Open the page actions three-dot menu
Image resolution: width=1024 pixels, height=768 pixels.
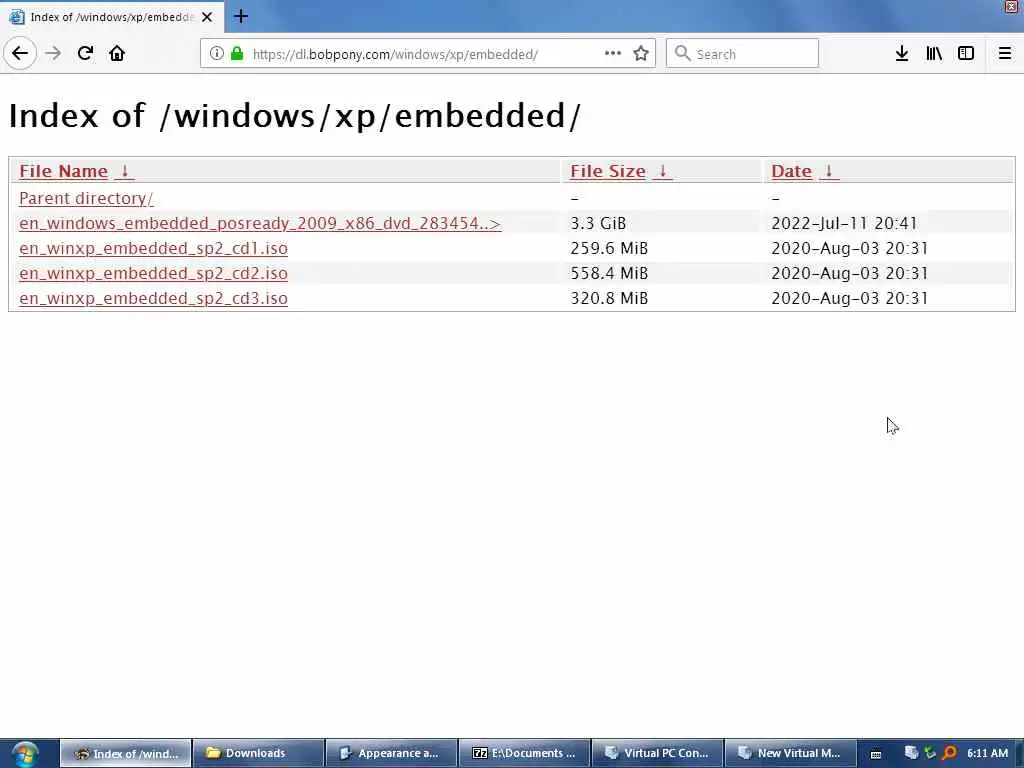pyautogui.click(x=613, y=54)
